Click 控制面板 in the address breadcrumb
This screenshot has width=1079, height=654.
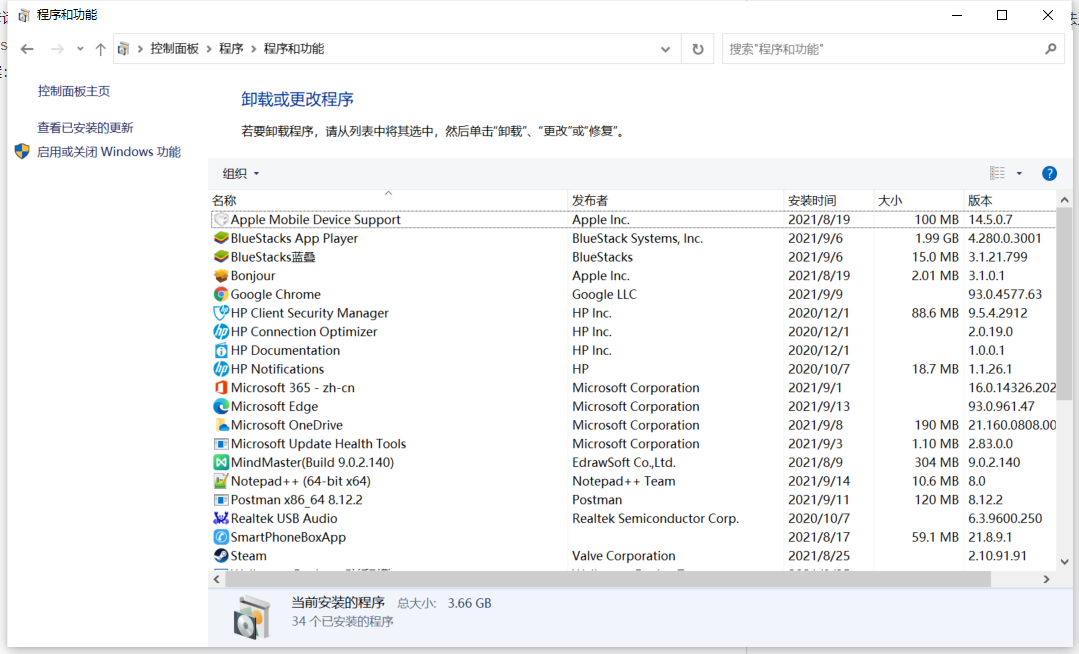coord(175,49)
